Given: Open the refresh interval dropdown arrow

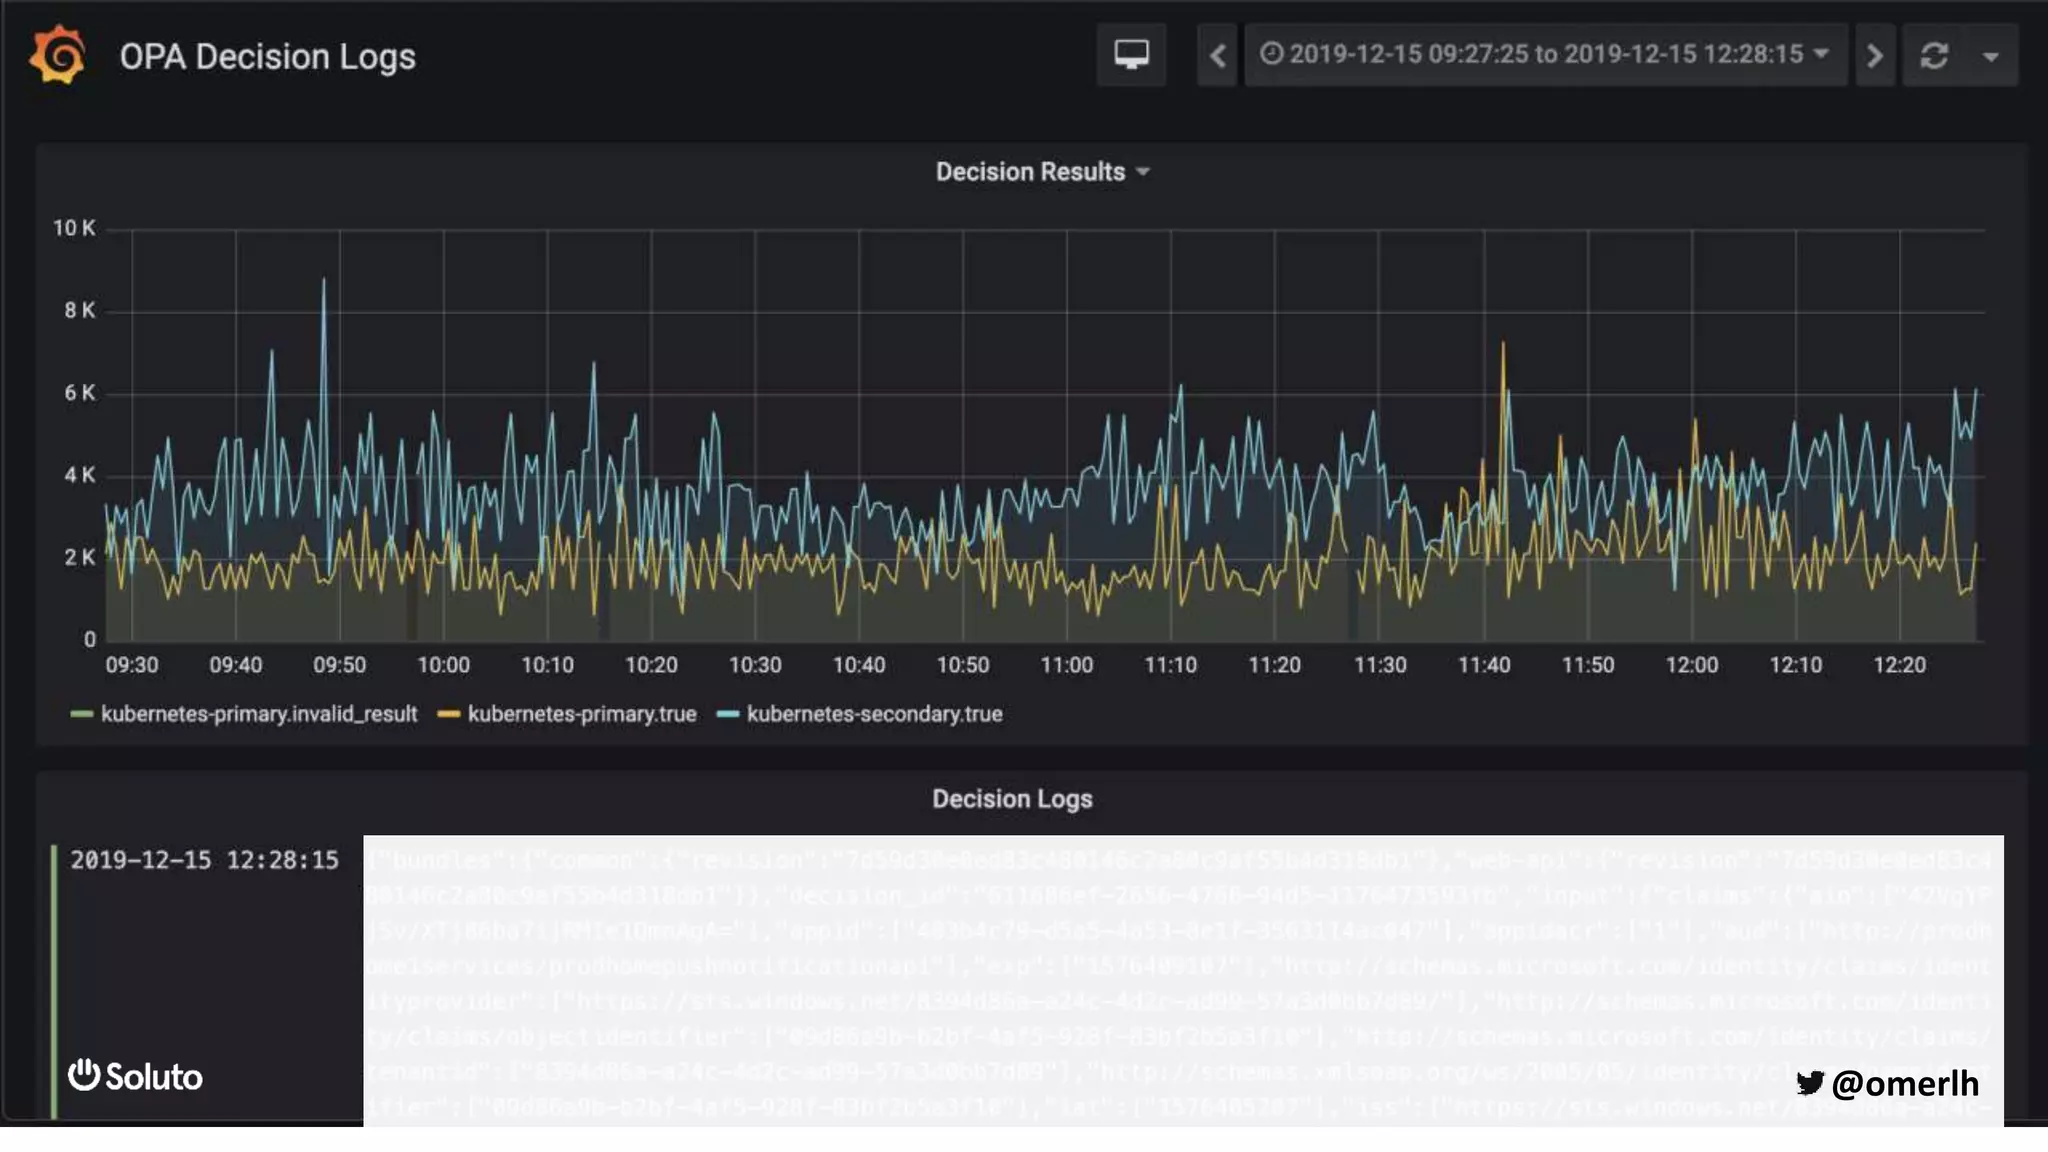Looking at the screenshot, I should [1991, 56].
